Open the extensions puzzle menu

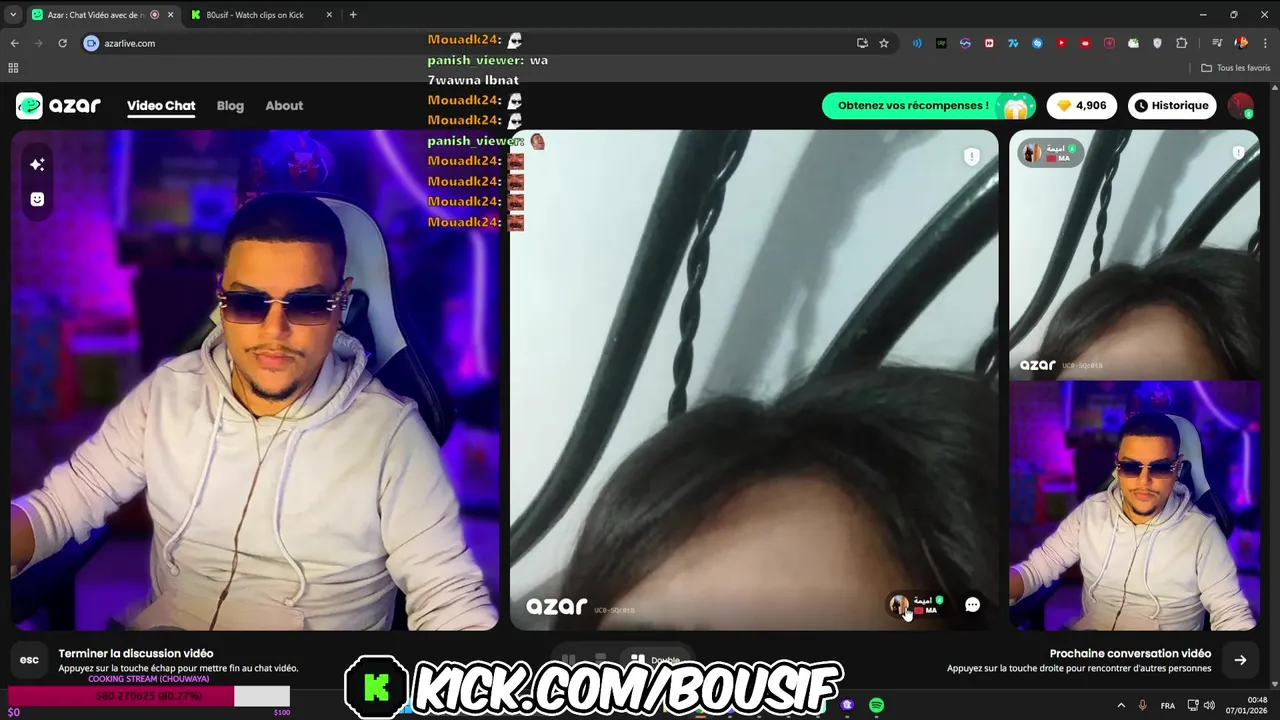click(x=1181, y=43)
